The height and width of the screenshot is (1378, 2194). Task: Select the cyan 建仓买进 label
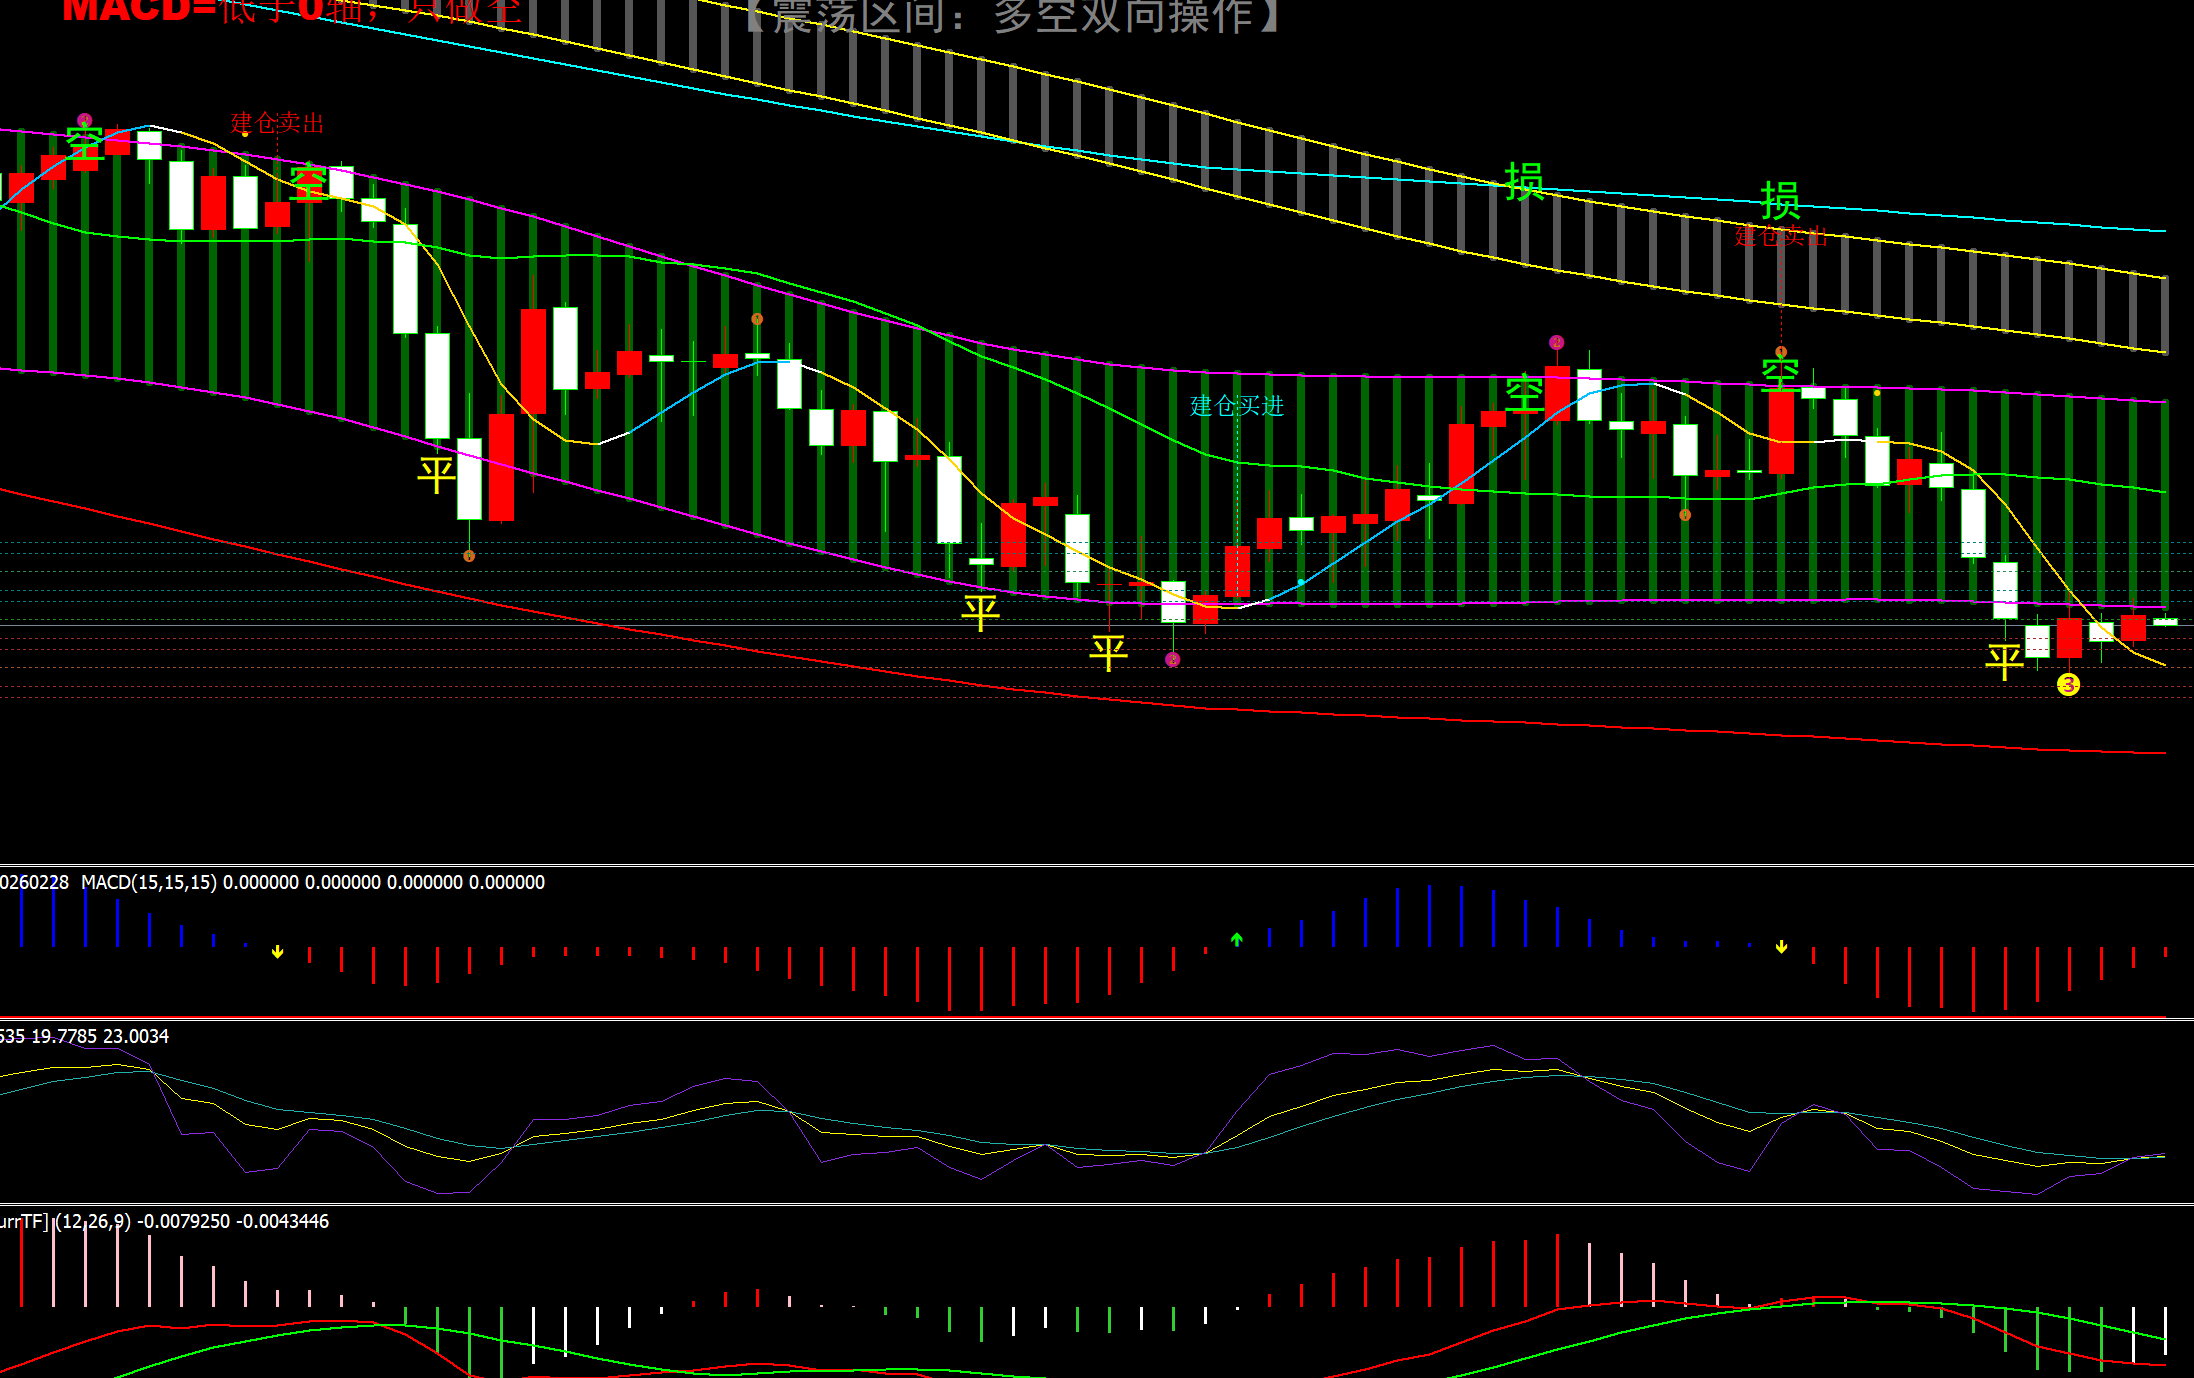[x=1237, y=405]
